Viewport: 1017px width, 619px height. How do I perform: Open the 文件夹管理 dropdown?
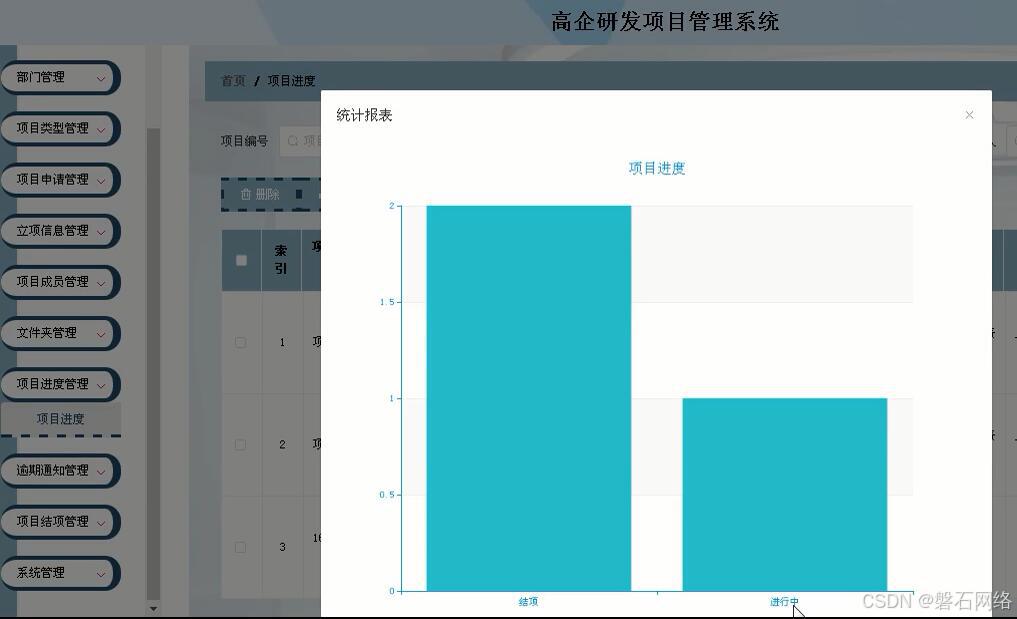[x=60, y=333]
